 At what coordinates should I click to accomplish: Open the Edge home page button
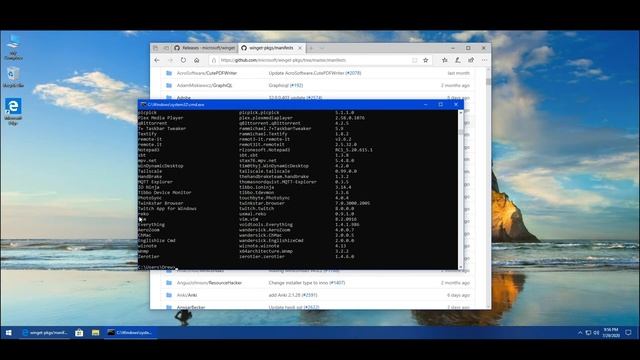(196, 60)
